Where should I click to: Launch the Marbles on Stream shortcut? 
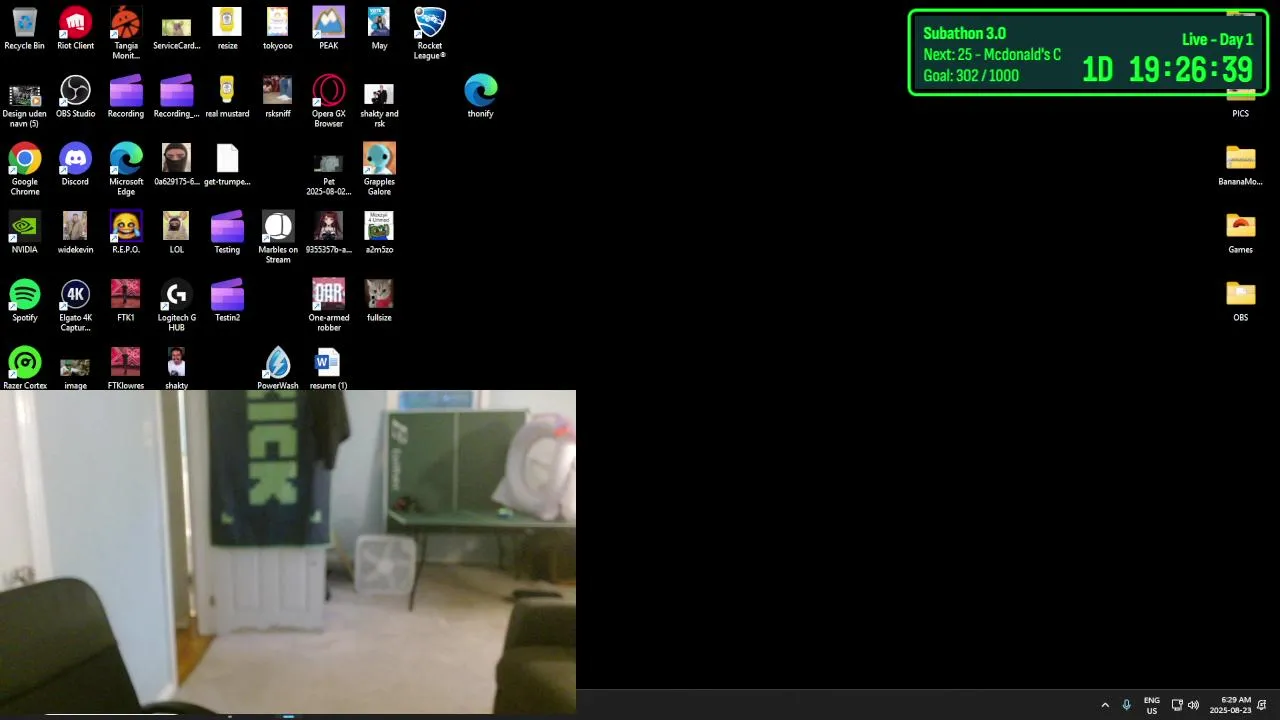tap(278, 237)
